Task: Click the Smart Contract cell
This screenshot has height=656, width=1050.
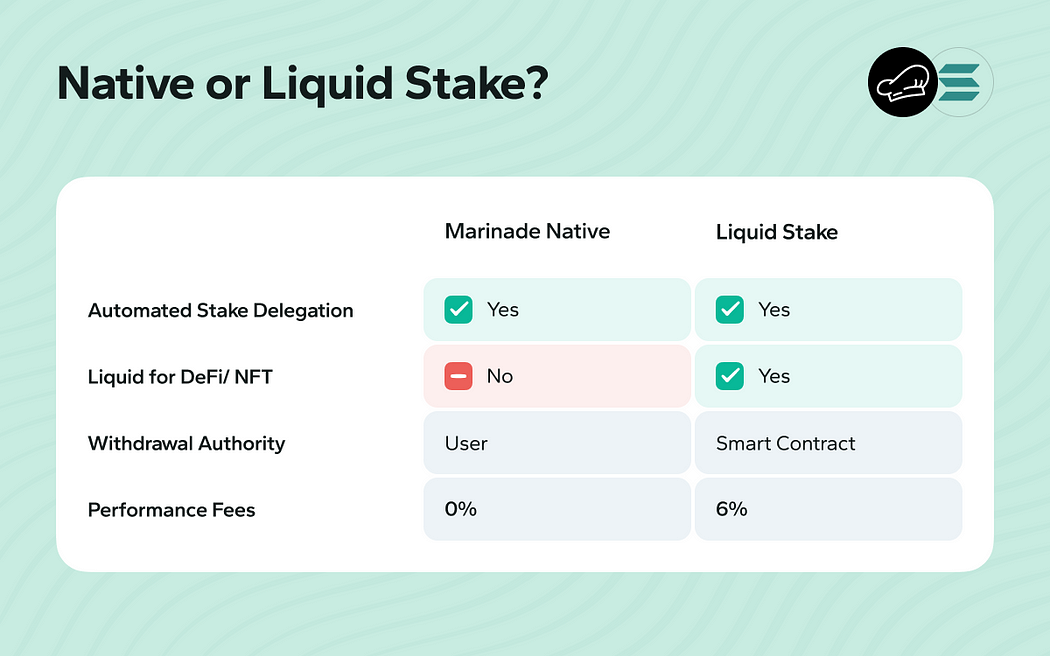Action: coord(786,443)
